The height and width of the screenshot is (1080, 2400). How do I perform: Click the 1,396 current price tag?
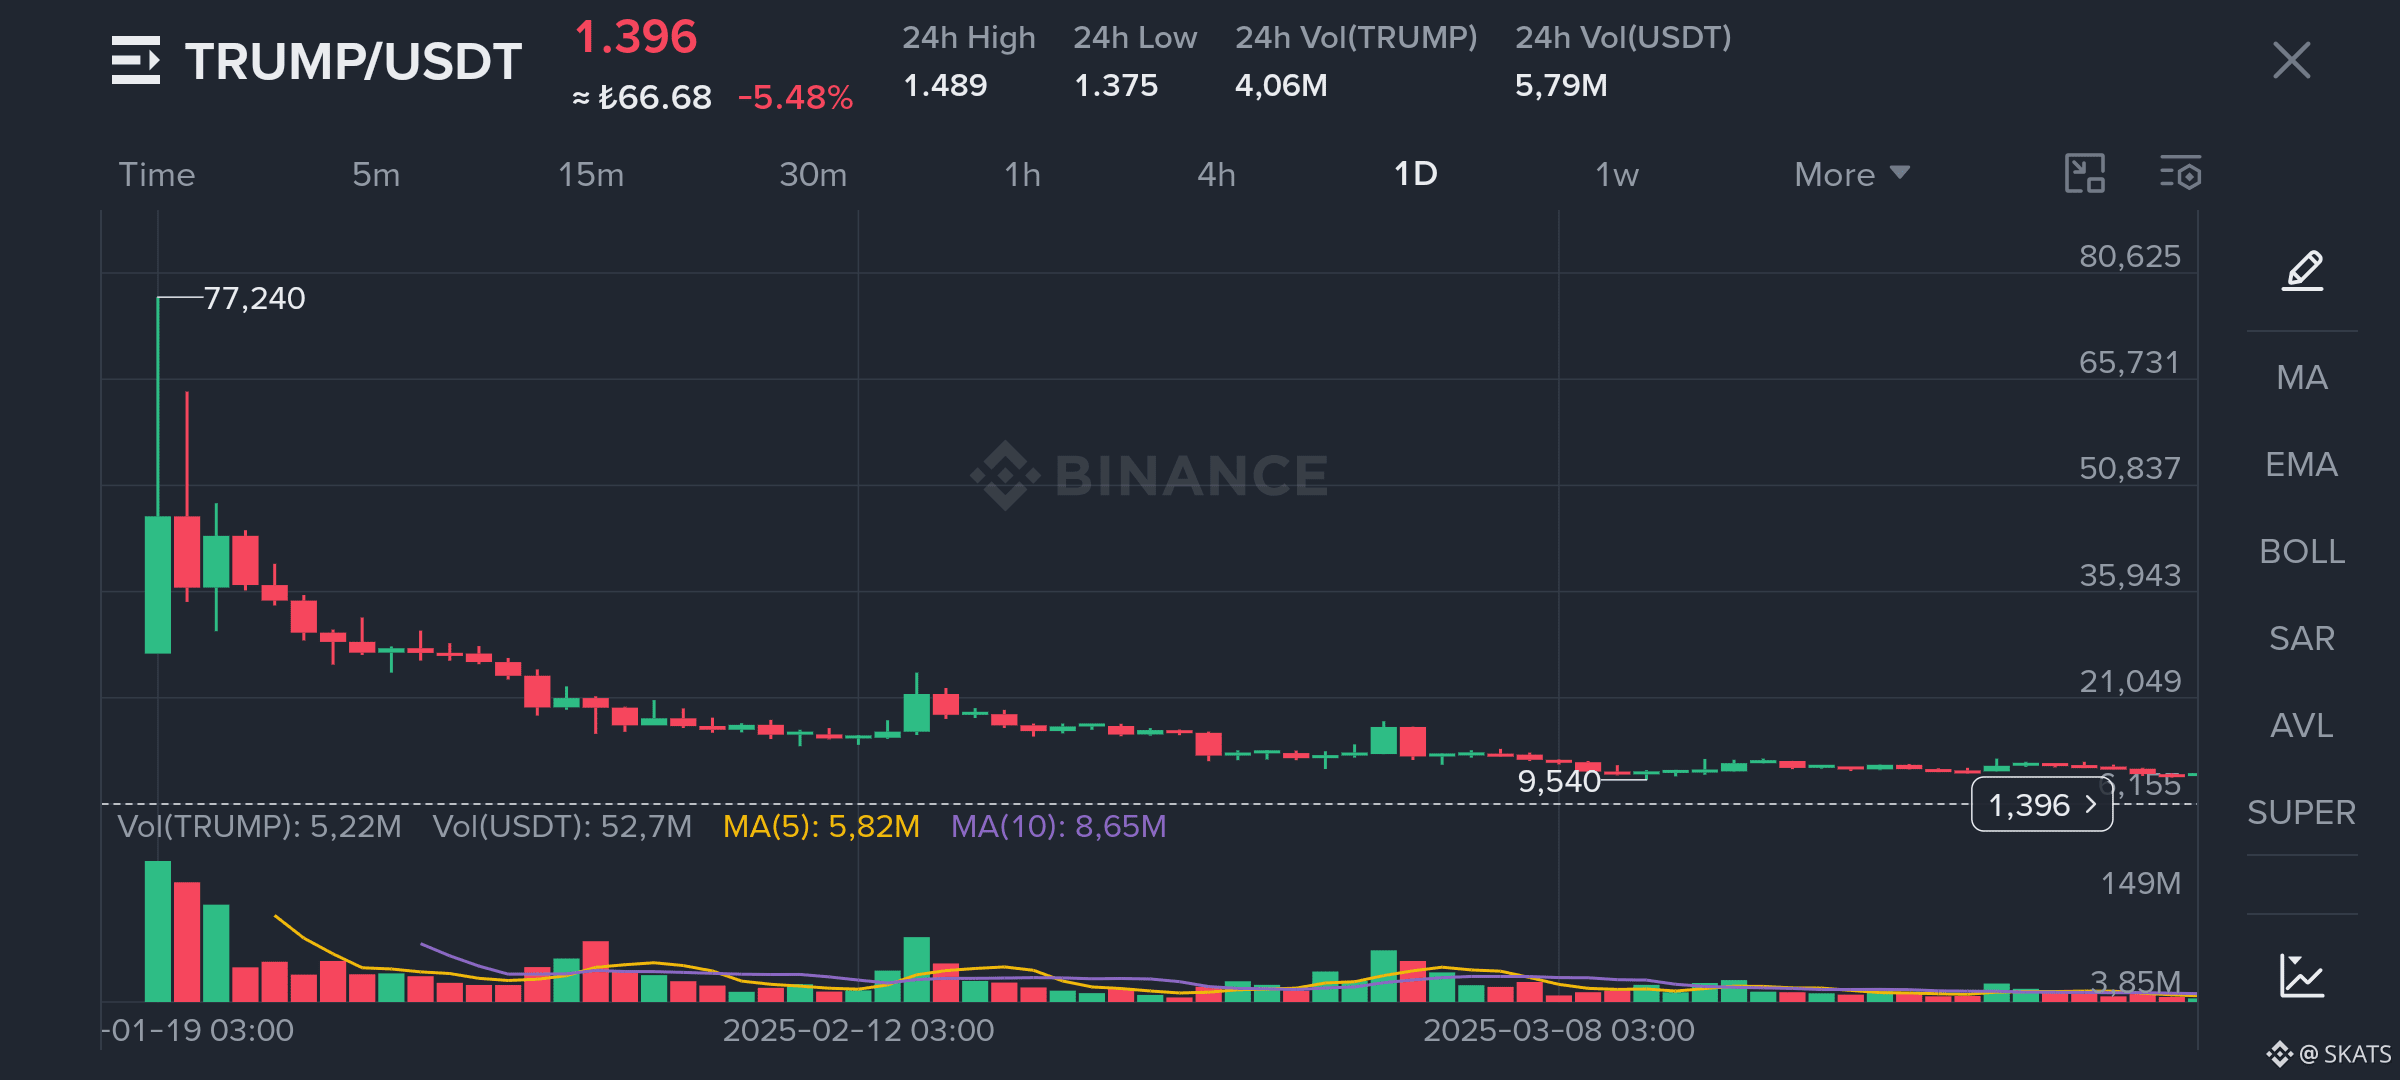click(2041, 805)
